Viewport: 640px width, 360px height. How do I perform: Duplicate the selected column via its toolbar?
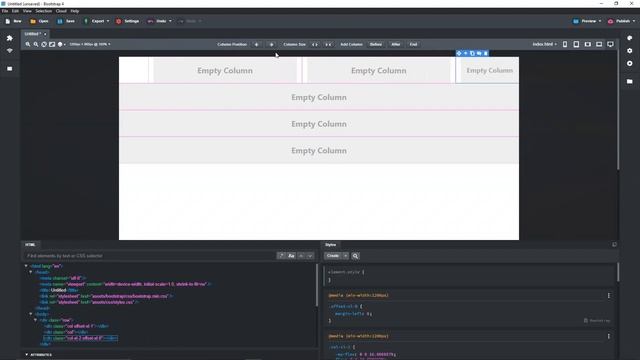(x=472, y=53)
